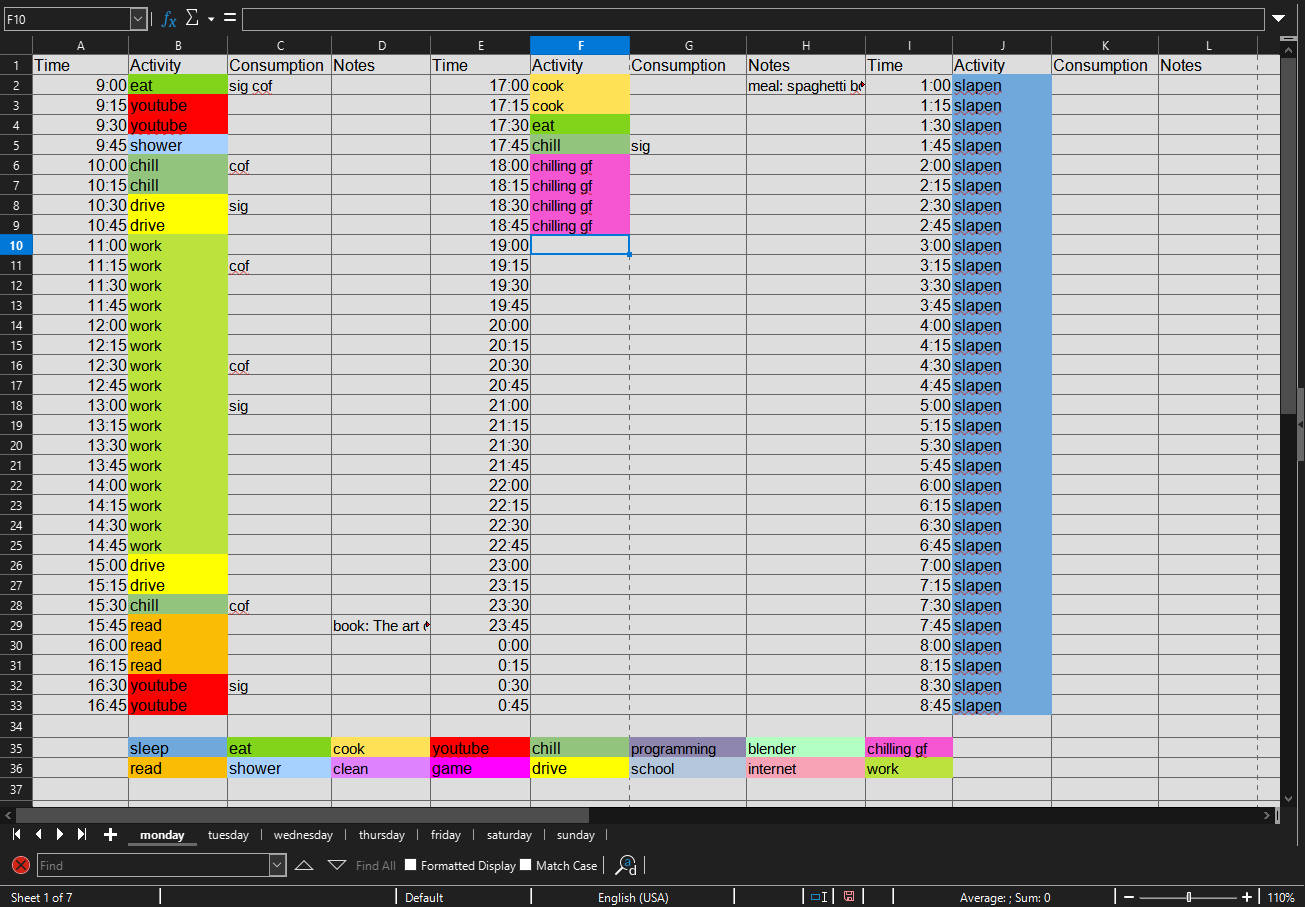Click the Formula equals sign icon
Image resolution: width=1305 pixels, height=907 pixels.
[230, 18]
